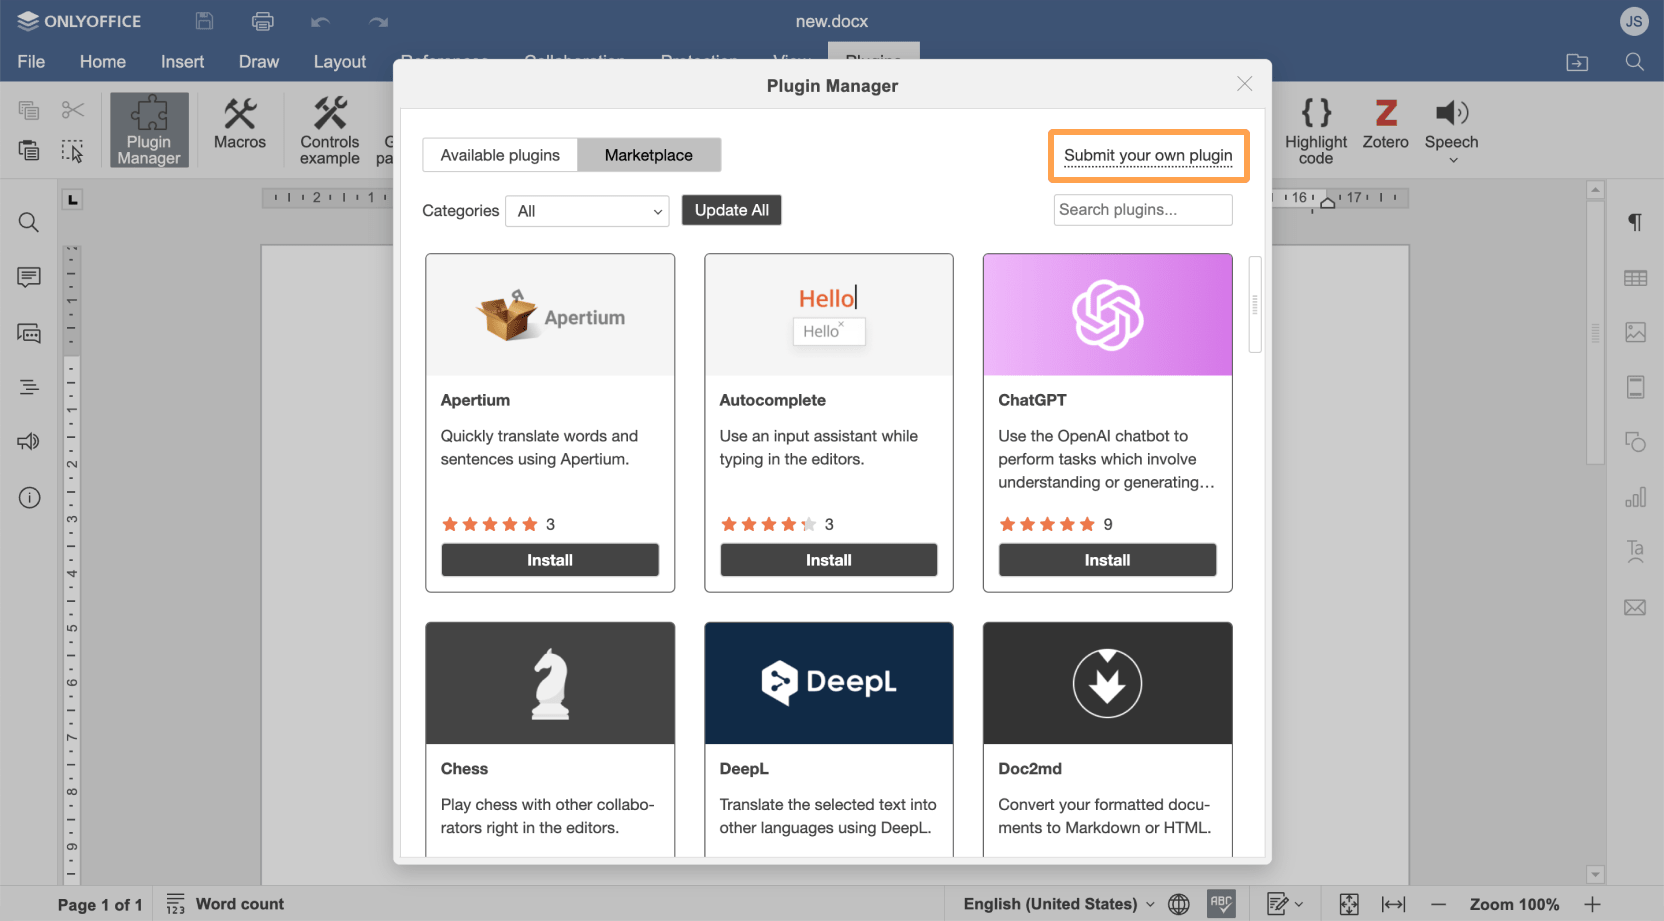Toggle the spell checking icon
Image resolution: width=1664 pixels, height=921 pixels.
(x=1221, y=904)
